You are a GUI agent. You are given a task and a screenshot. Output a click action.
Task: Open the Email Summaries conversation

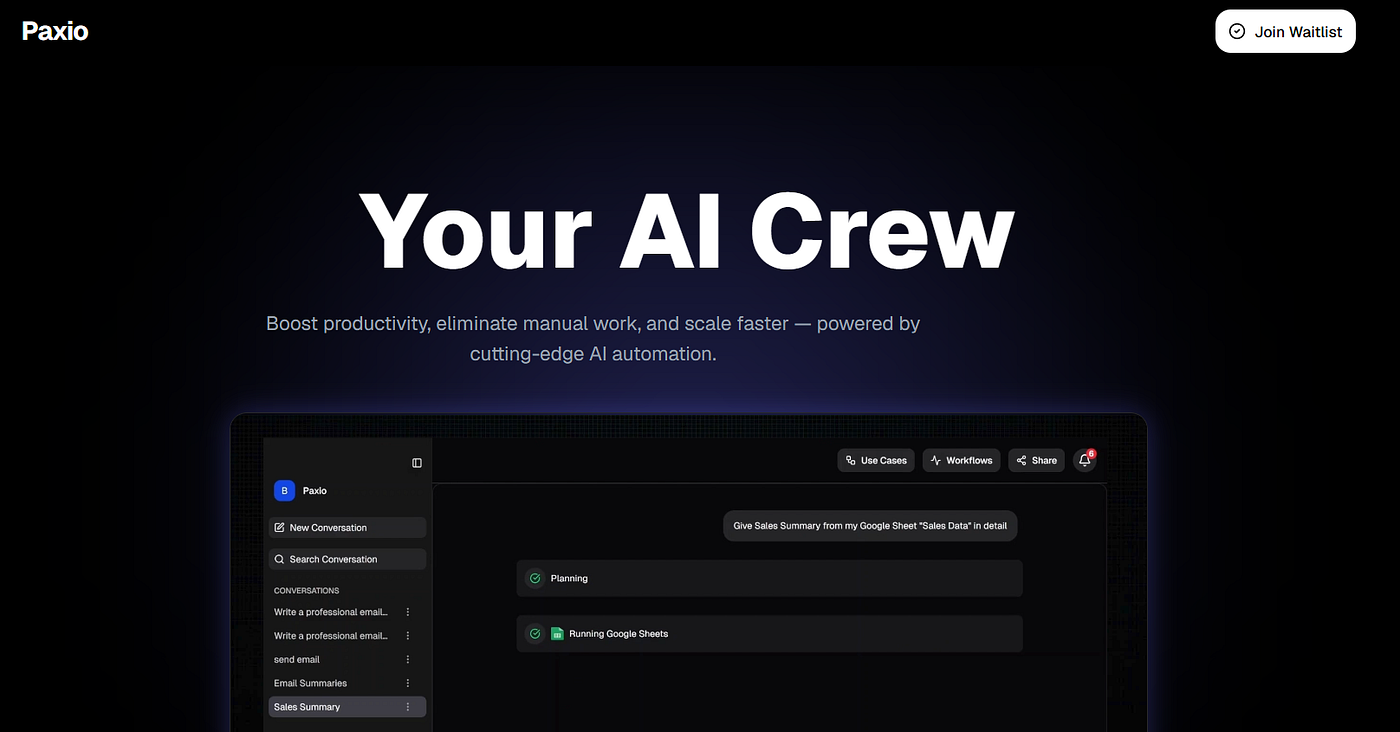311,683
